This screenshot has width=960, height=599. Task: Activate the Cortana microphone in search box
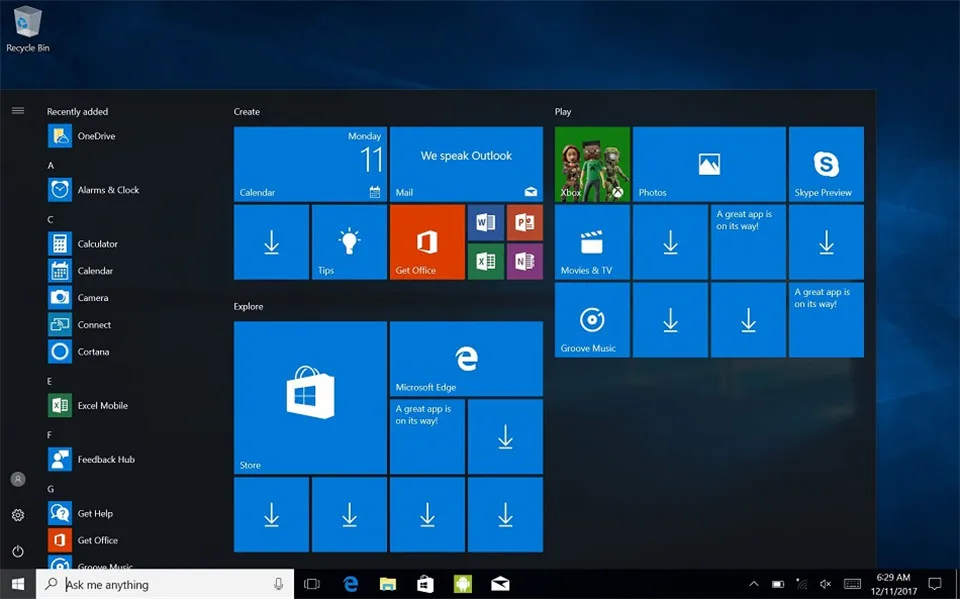pos(279,584)
